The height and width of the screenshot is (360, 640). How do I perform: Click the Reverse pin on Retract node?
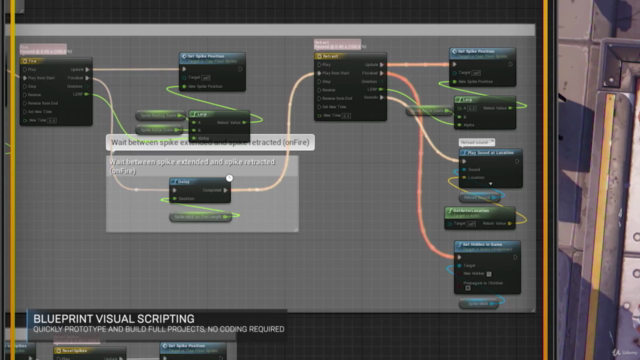319,90
